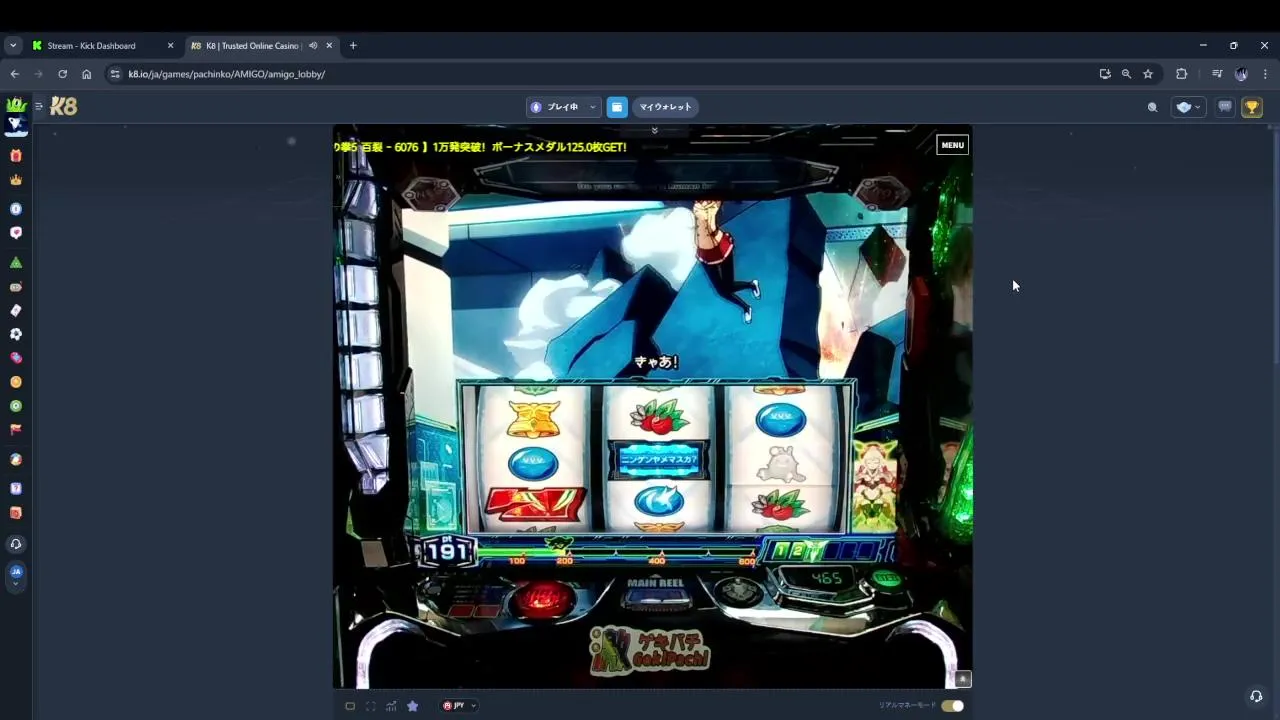
Task: Open the red gift box sidebar icon
Action: [x=16, y=156]
